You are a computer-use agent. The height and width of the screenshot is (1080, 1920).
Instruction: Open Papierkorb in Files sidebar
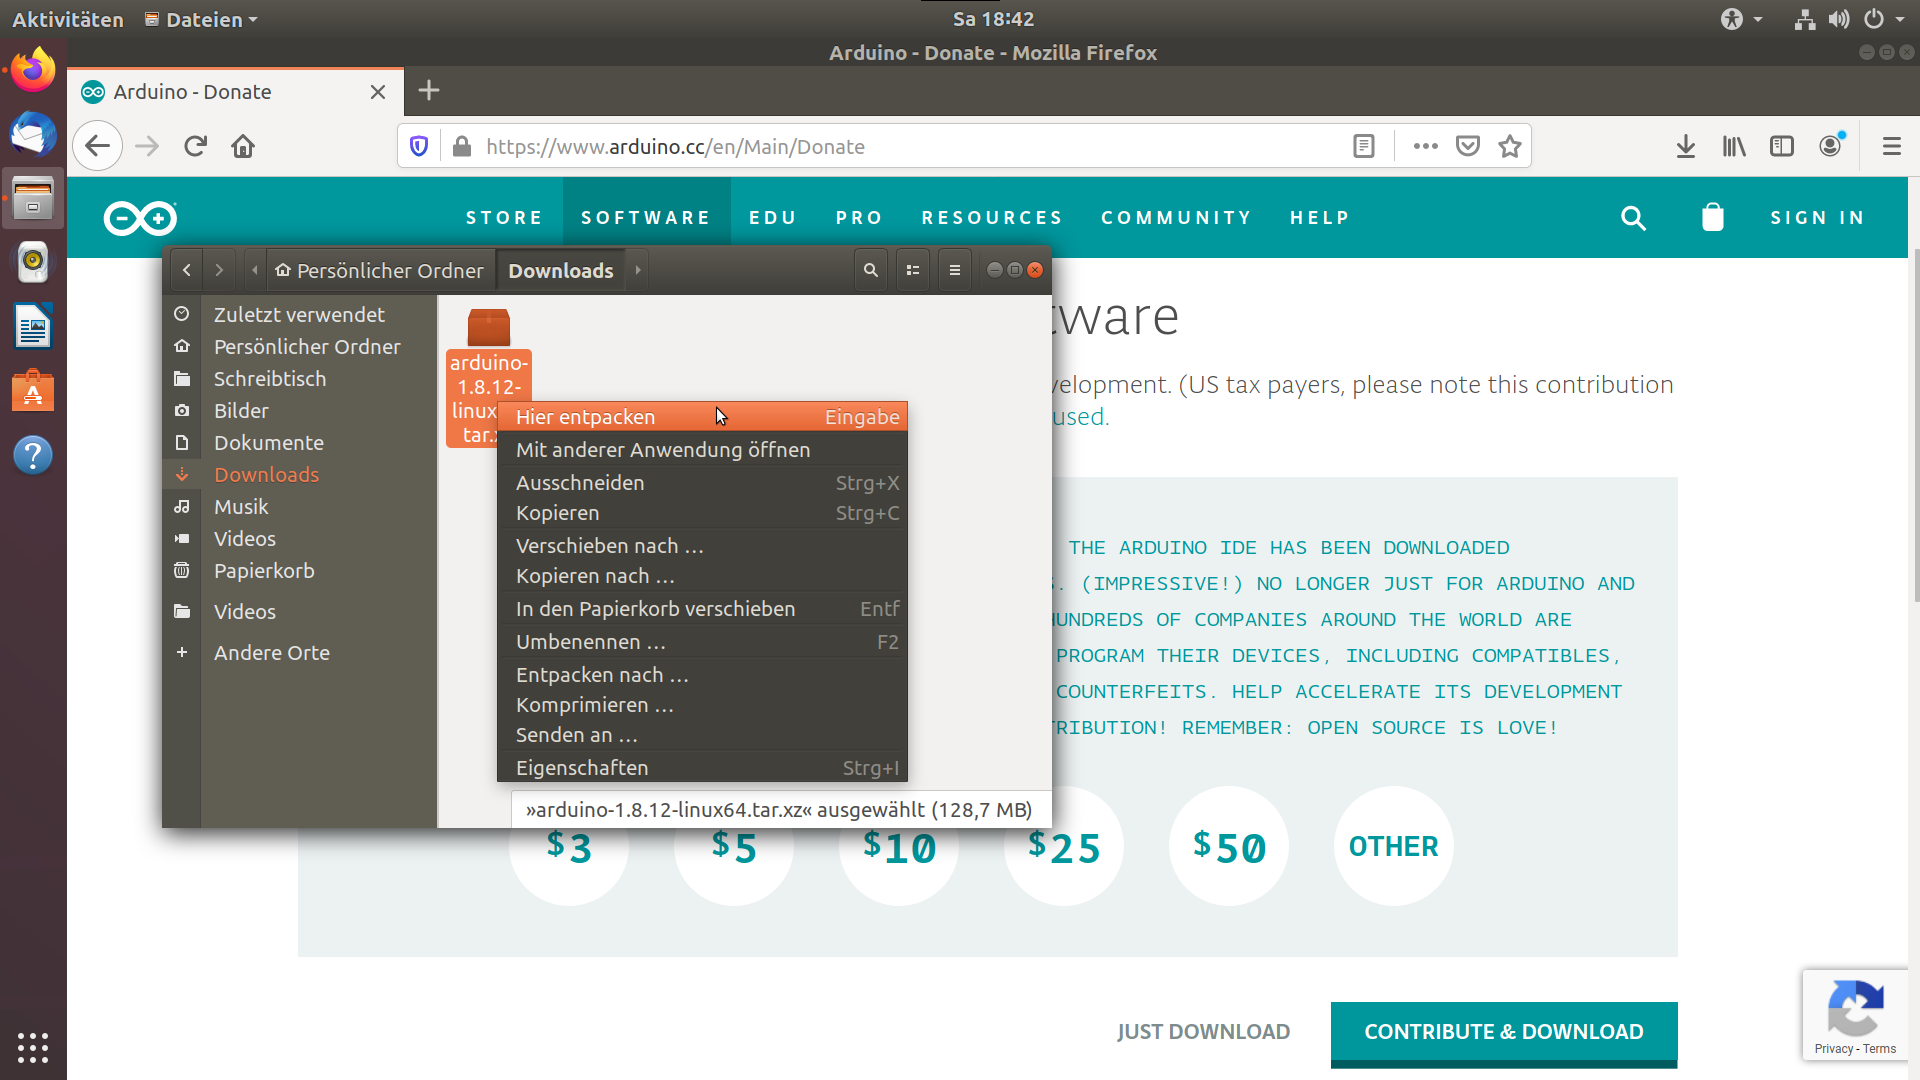(300, 571)
